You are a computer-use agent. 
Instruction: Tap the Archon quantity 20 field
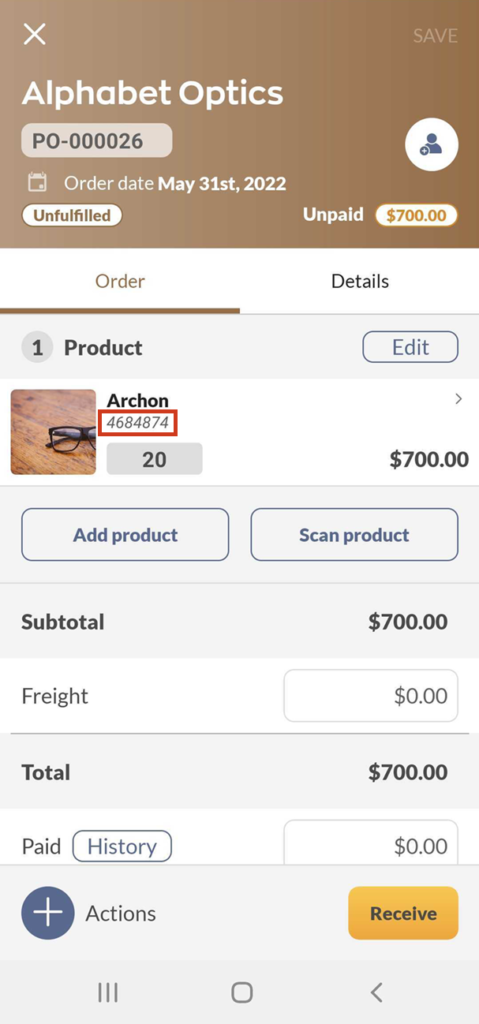click(154, 459)
